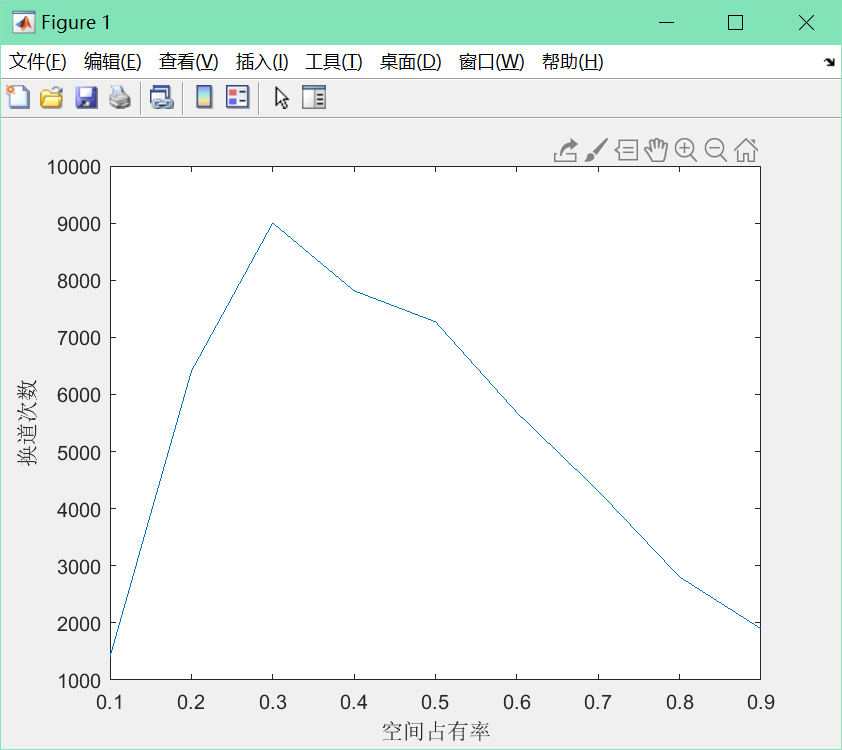842x750 pixels.
Task: Open the plot Property Editor
Action: [313, 97]
